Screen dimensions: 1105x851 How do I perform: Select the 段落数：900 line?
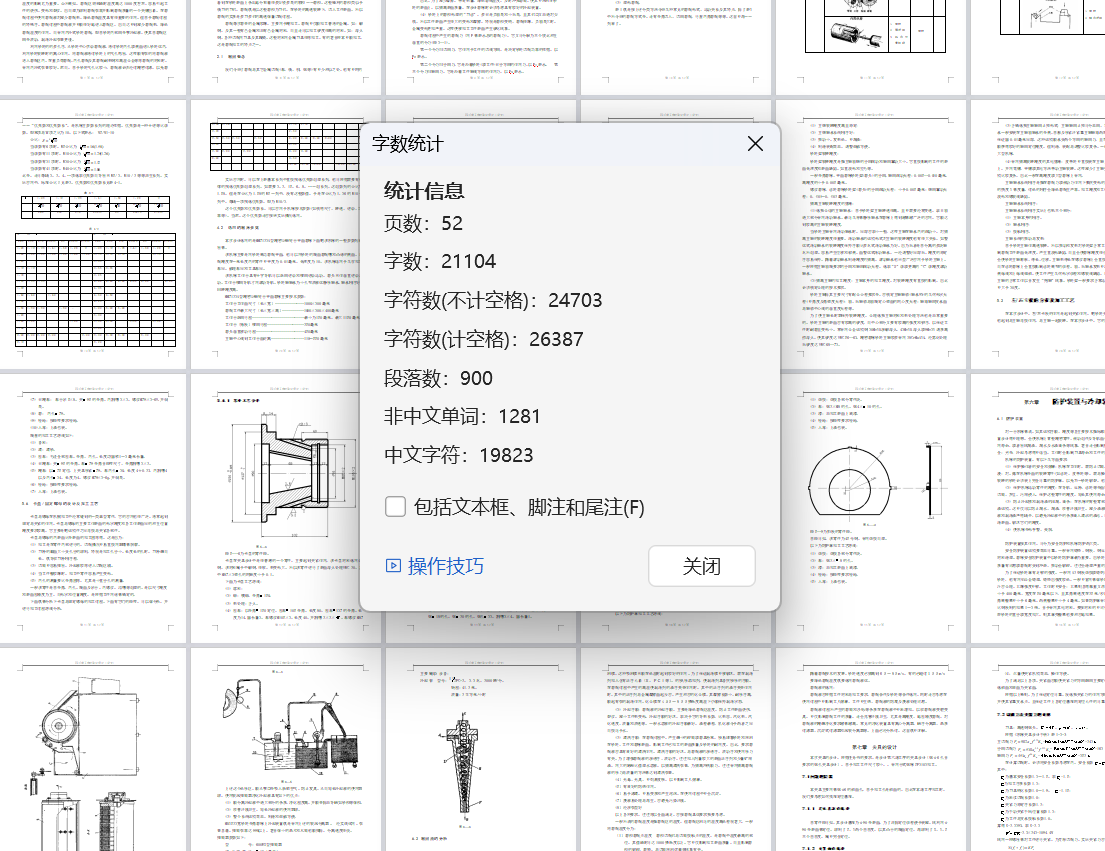pos(438,378)
